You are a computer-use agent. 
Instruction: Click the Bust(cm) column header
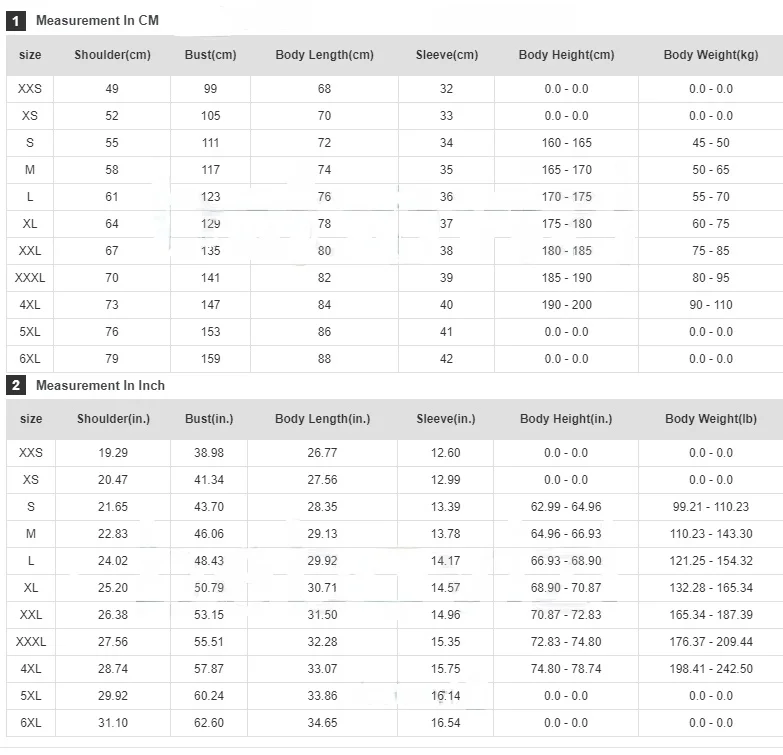210,55
